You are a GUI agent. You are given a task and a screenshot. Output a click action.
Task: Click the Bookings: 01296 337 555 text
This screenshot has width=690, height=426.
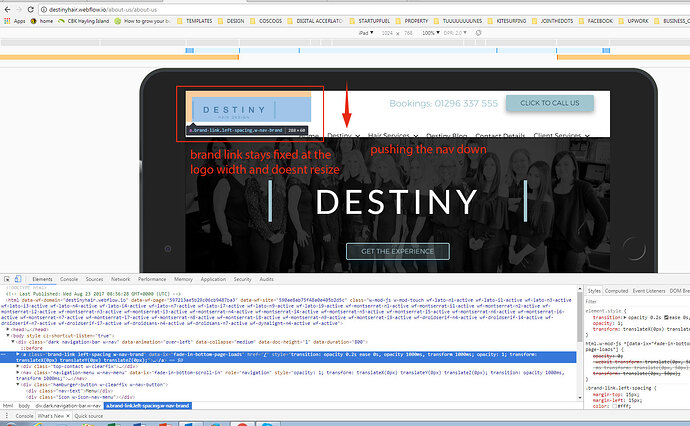click(444, 103)
